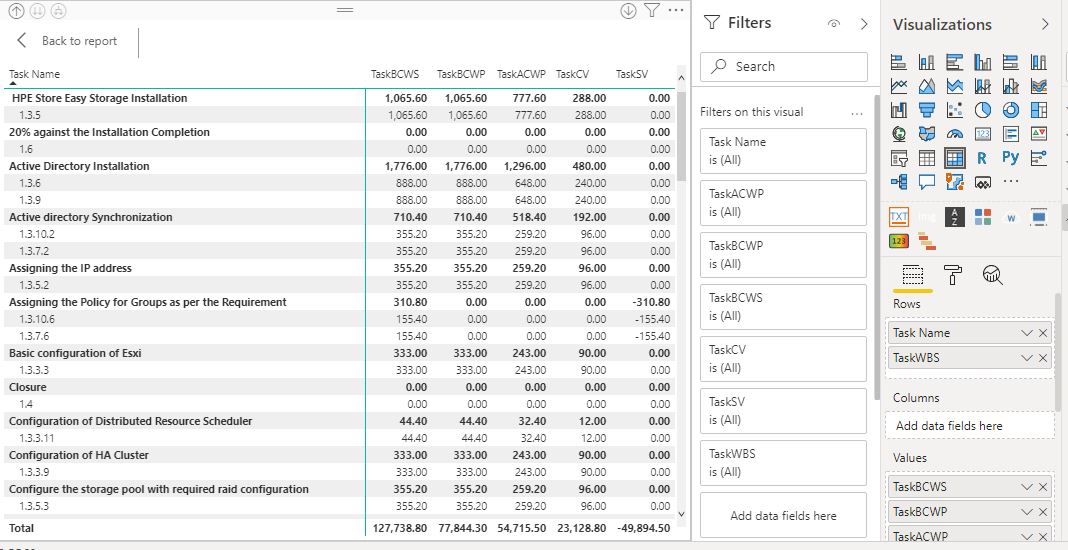Pick the Gantt custom visual
1068x550 pixels.
tap(927, 241)
